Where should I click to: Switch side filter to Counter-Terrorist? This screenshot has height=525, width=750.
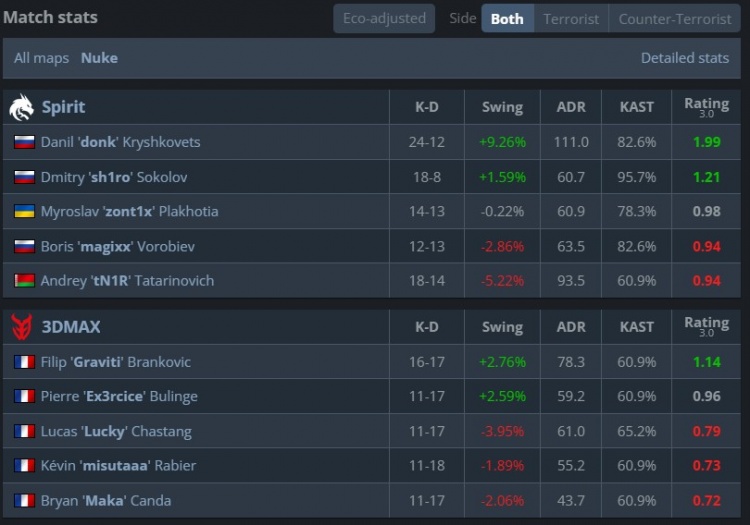coord(675,18)
